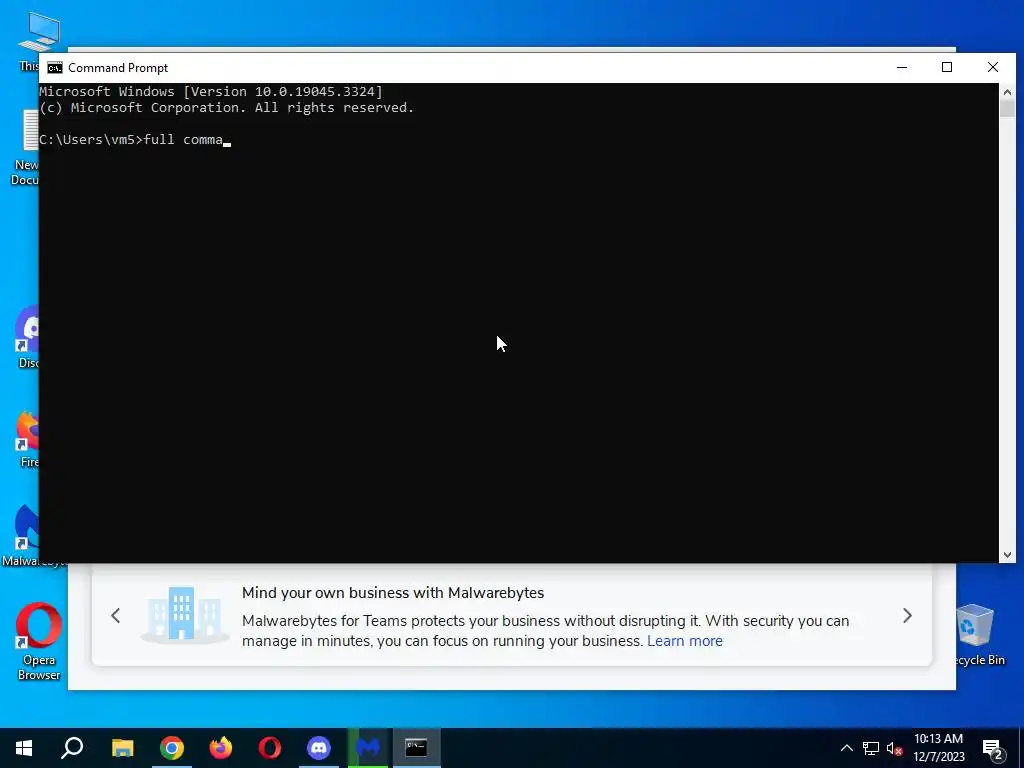Minimize the Command Prompt window
Screen dimensions: 1024x768
tap(902, 67)
